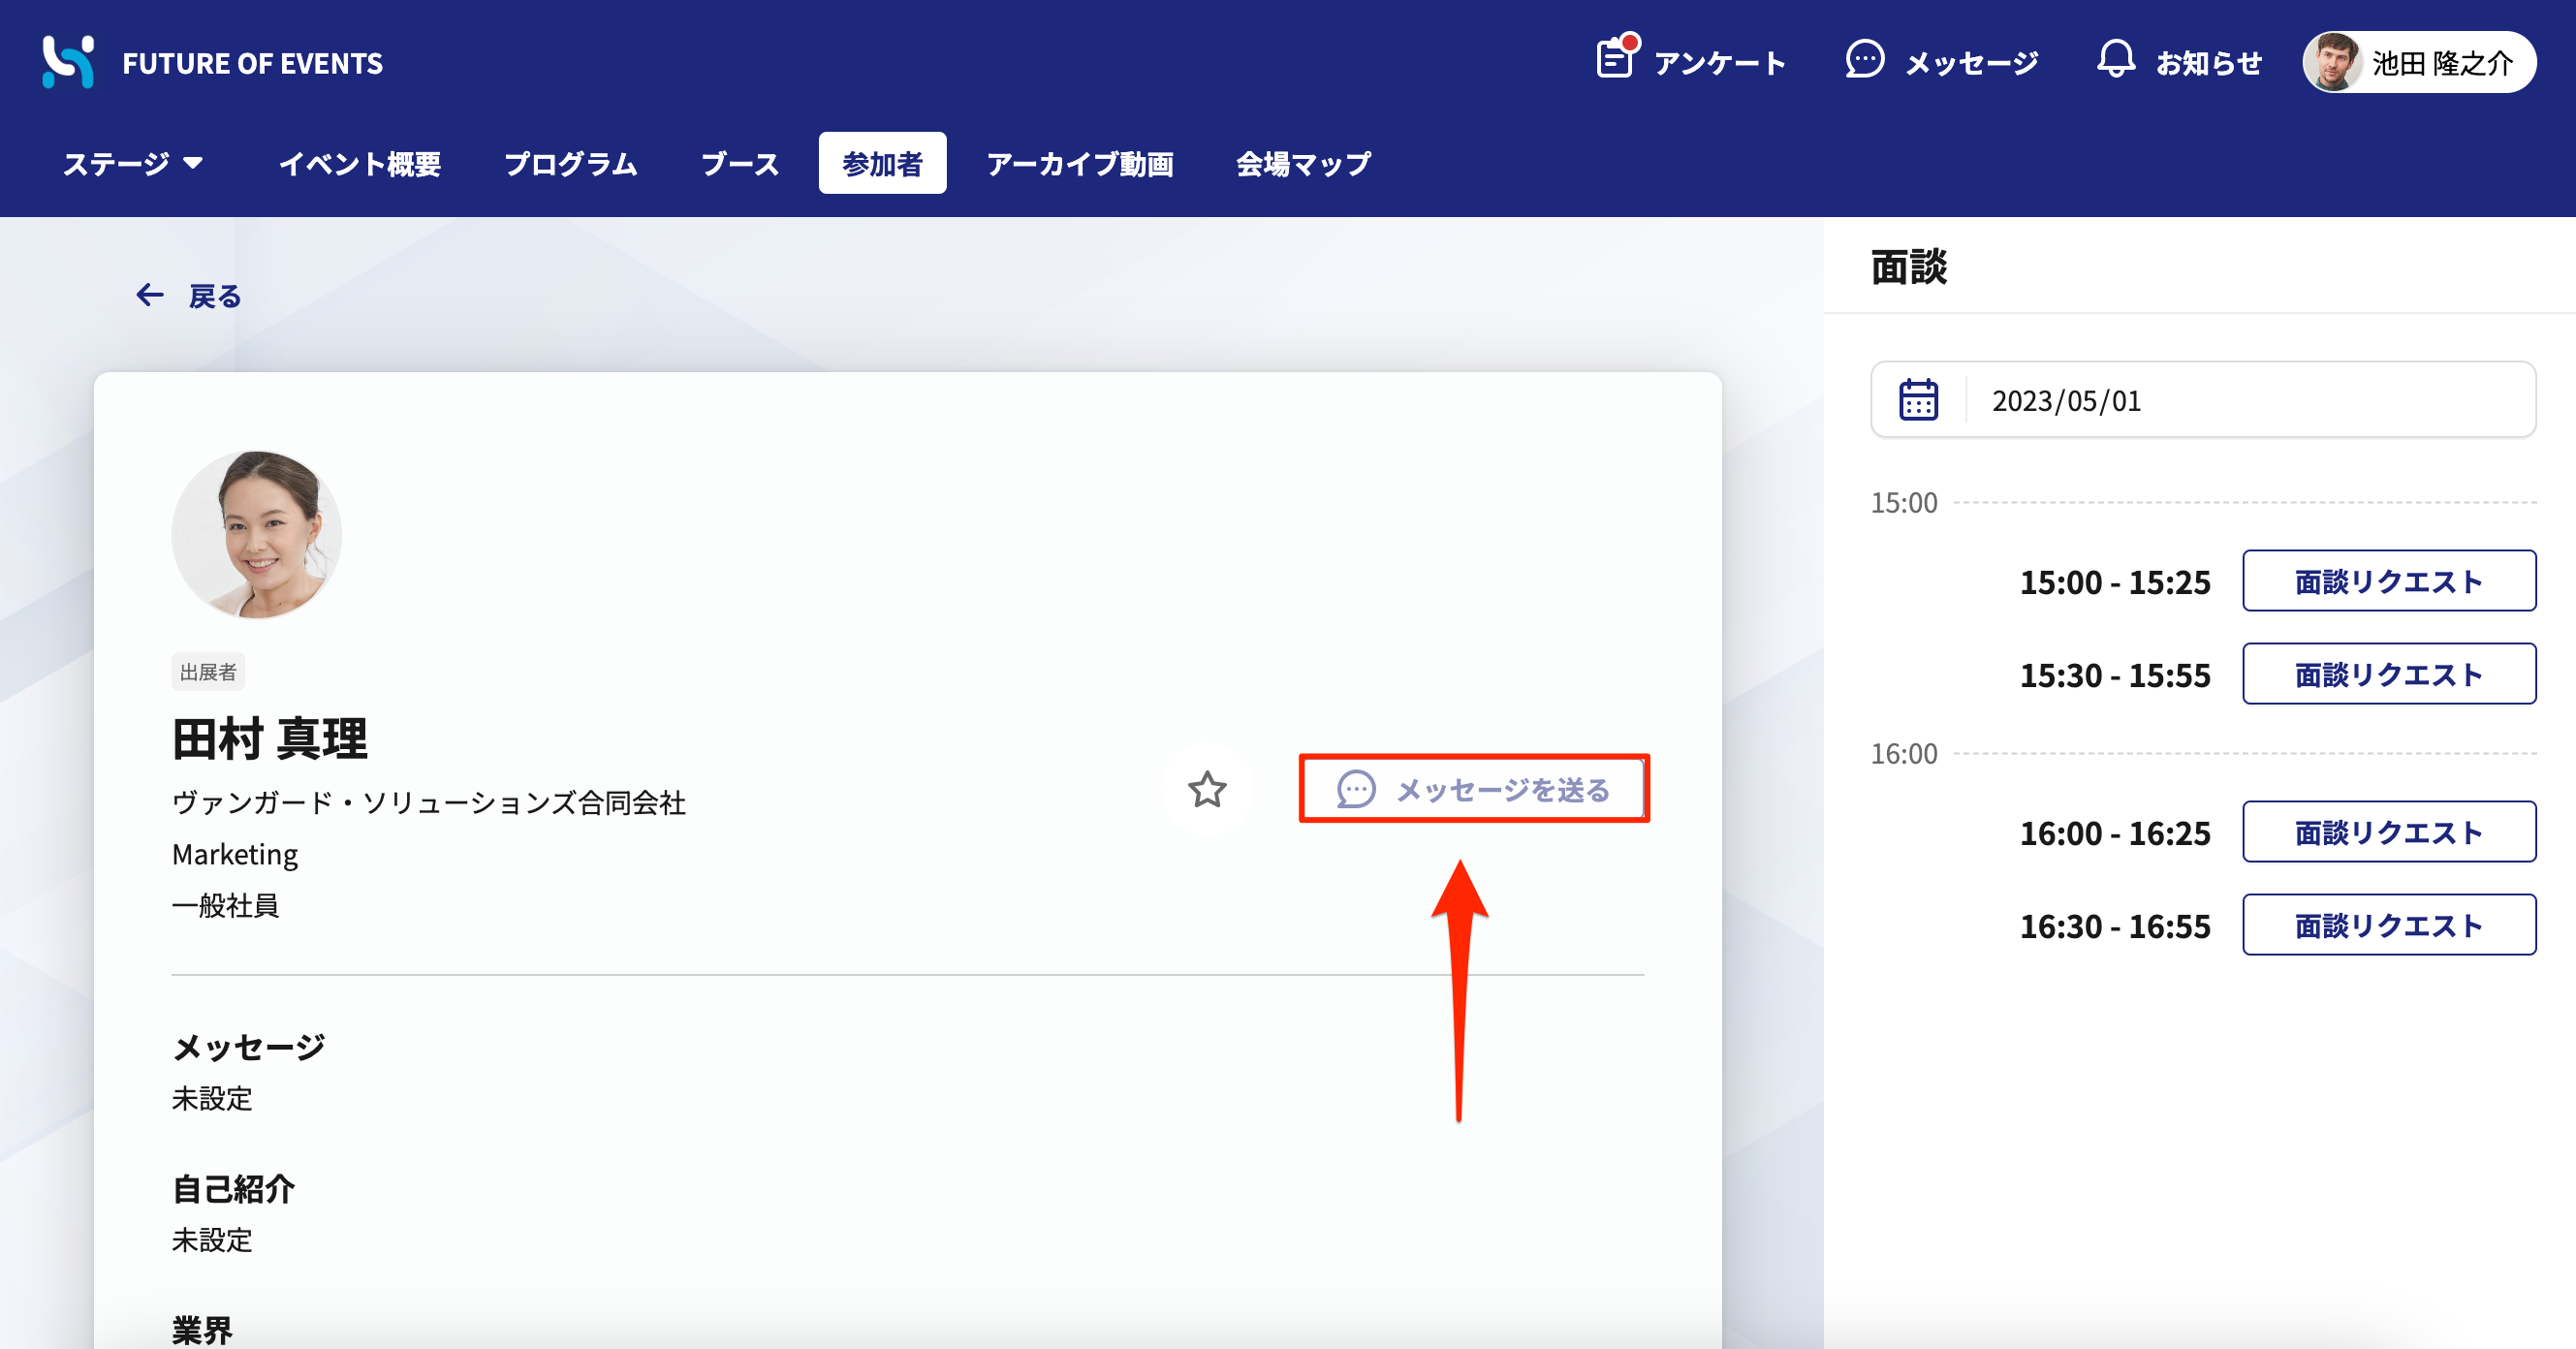Click the FUTURE OF EVENTS title text
Image resolution: width=2576 pixels, height=1349 pixels.
pyautogui.click(x=252, y=63)
